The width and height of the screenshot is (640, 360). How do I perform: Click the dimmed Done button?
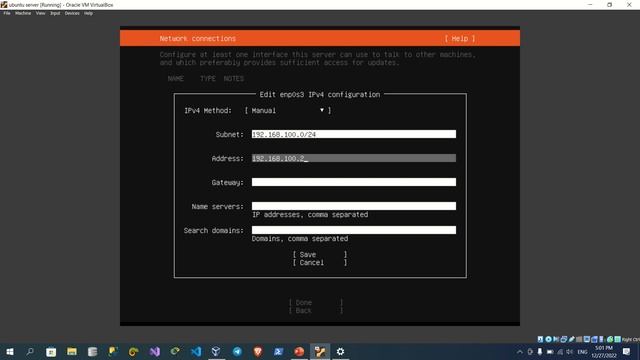tap(316, 303)
